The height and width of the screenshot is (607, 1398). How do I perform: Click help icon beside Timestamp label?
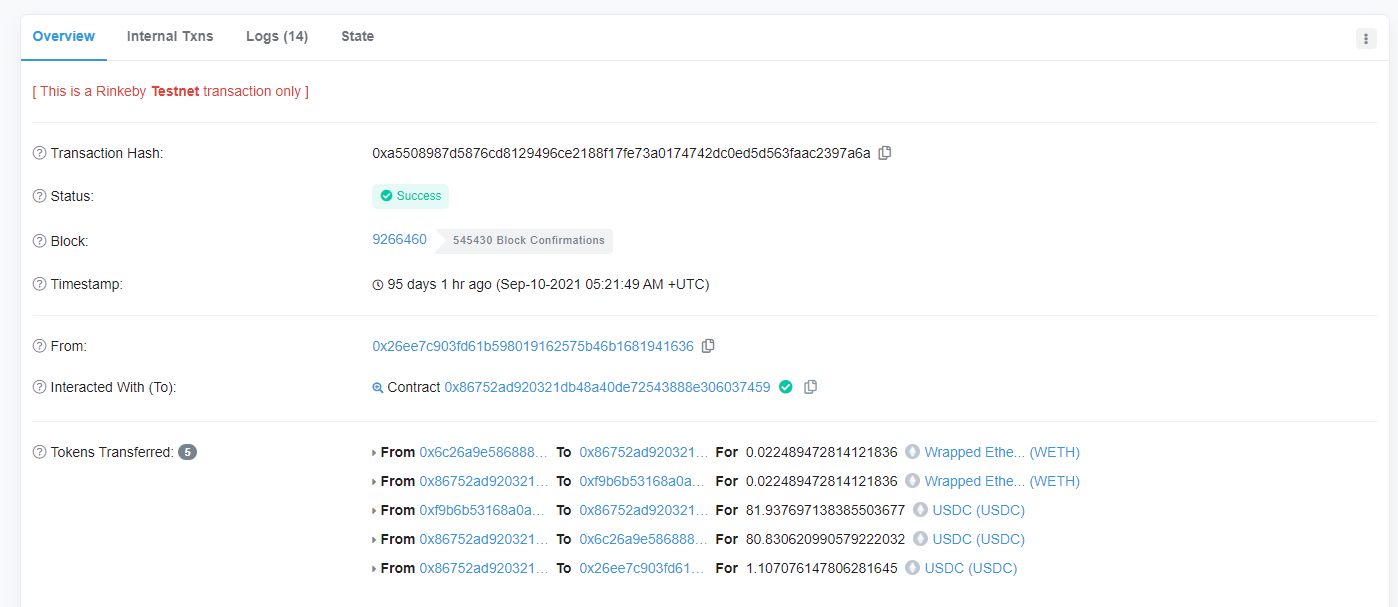click(40, 284)
